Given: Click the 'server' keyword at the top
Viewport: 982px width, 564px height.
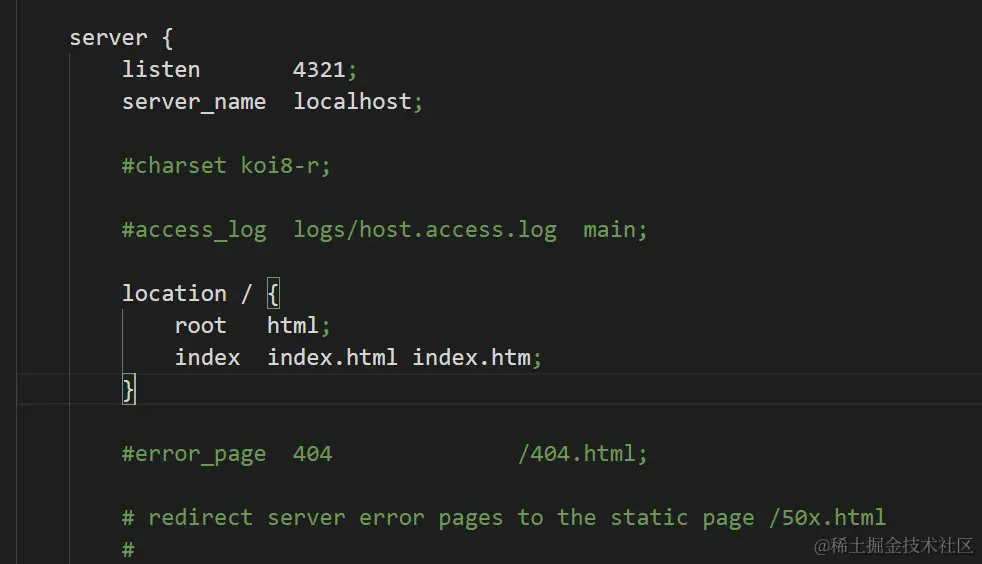Looking at the screenshot, I should 108,38.
